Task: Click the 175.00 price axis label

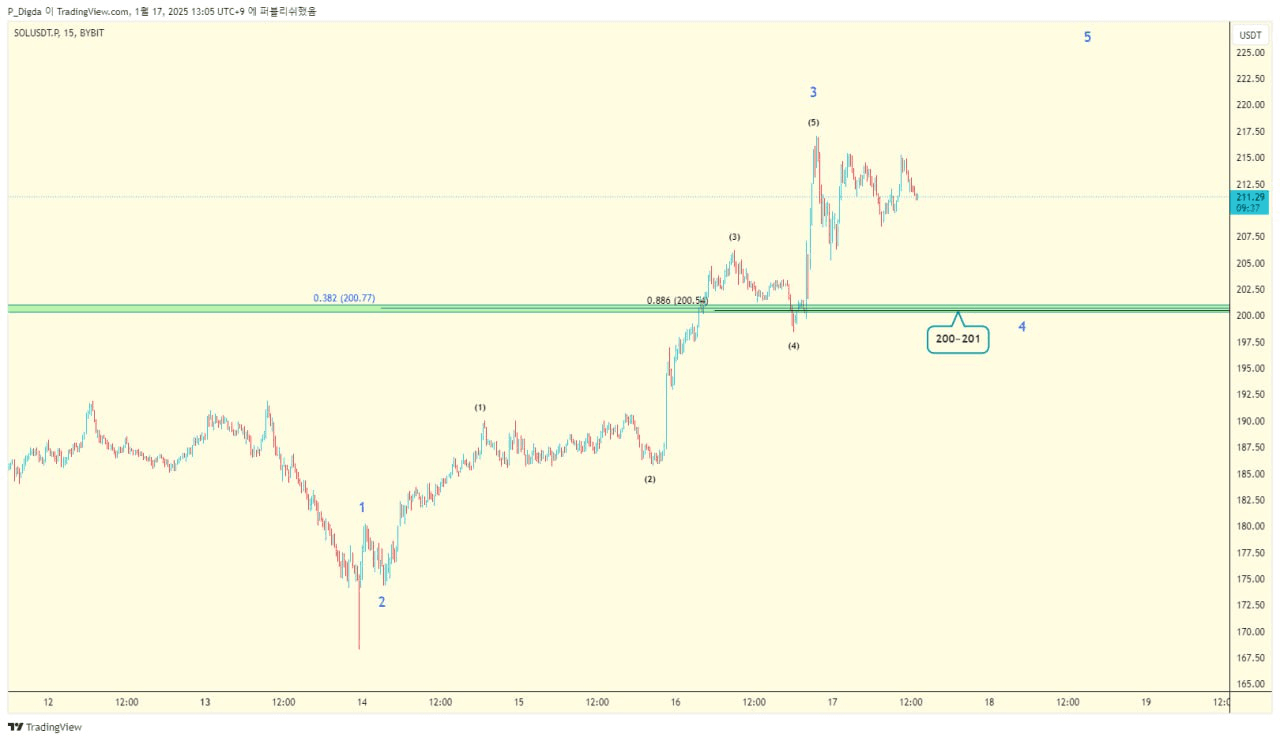Action: pyautogui.click(x=1250, y=579)
